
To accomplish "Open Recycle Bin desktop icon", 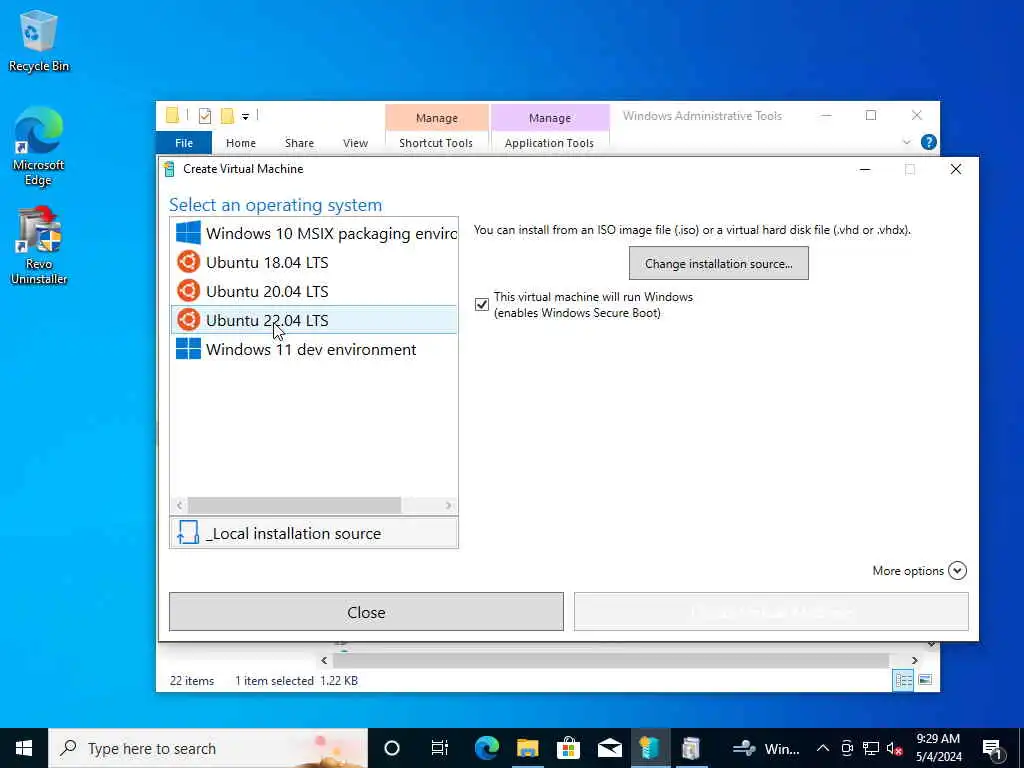I will pos(39,40).
